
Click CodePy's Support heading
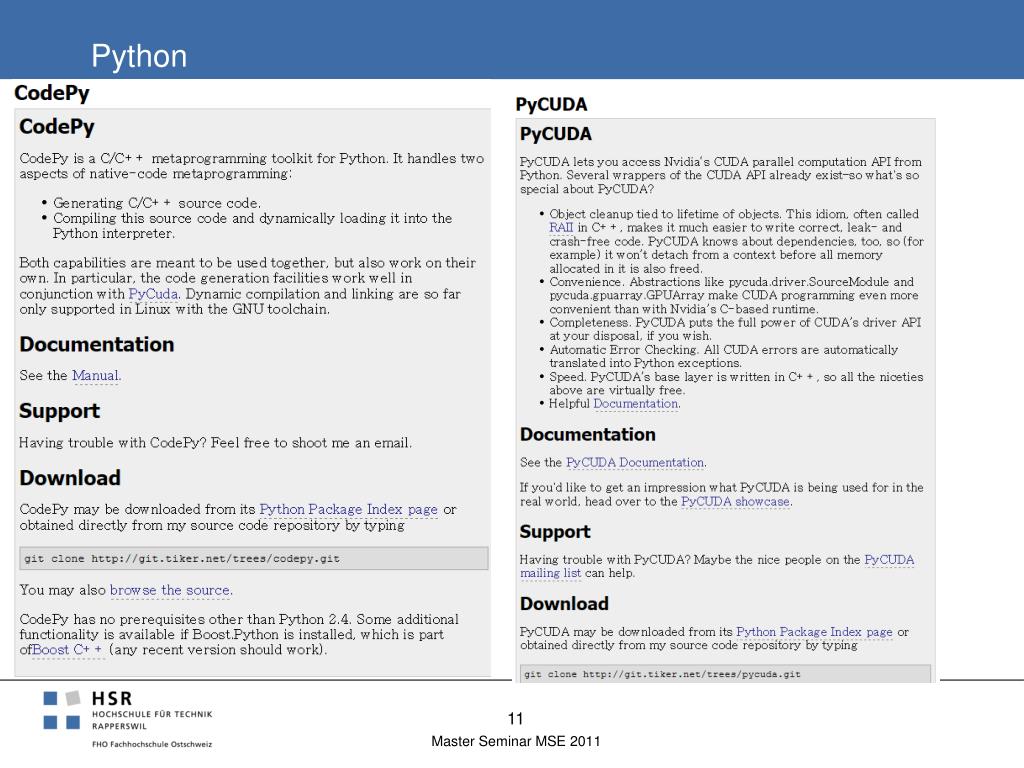[x=59, y=411]
